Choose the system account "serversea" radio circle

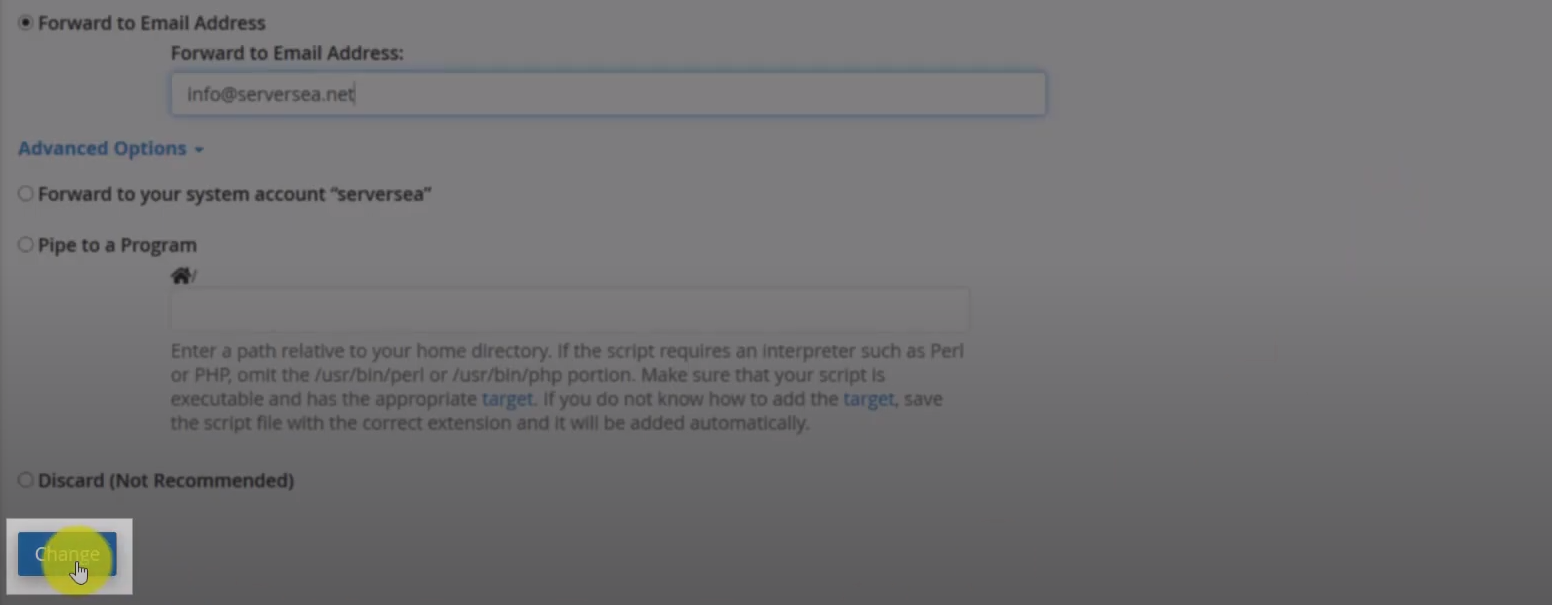25,194
